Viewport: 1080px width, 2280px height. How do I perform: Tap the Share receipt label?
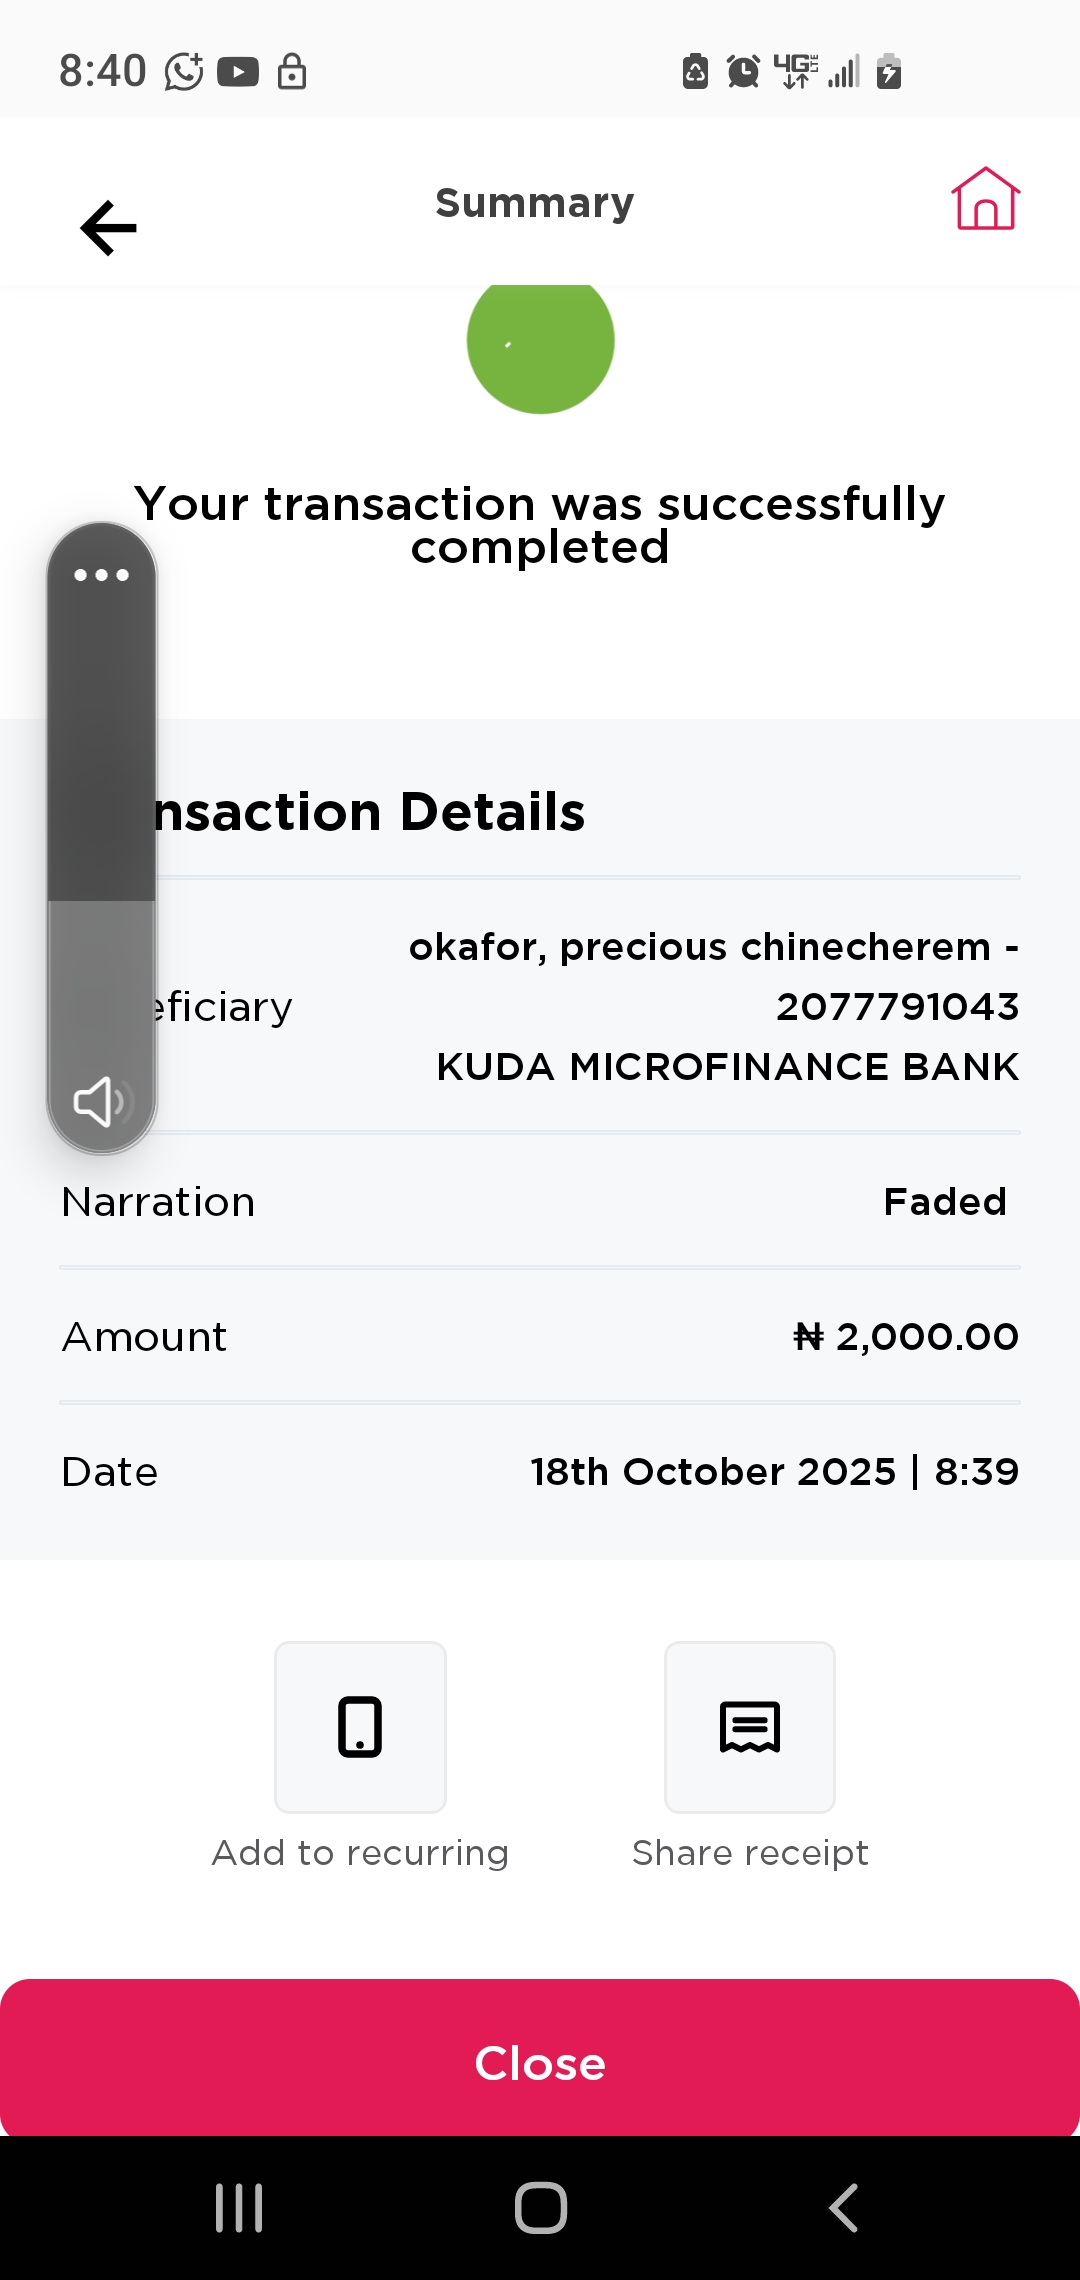pyautogui.click(x=750, y=1853)
